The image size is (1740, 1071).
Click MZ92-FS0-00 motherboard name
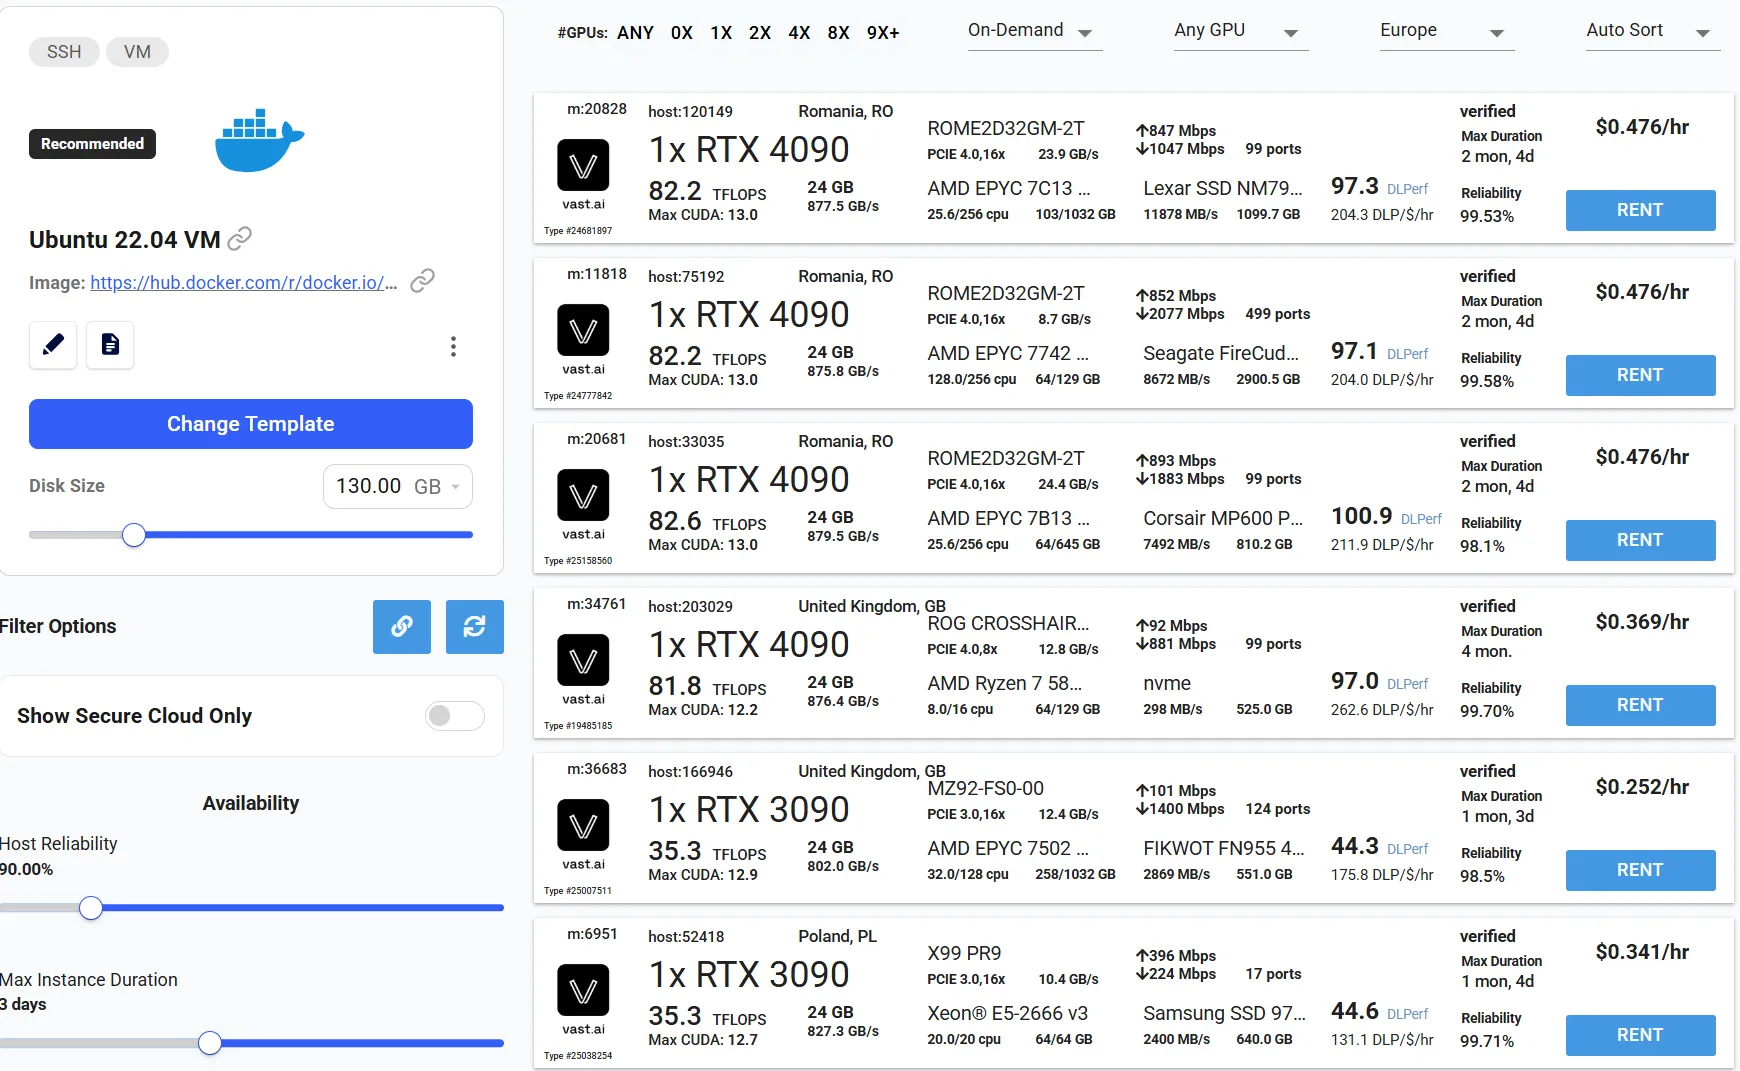[985, 788]
